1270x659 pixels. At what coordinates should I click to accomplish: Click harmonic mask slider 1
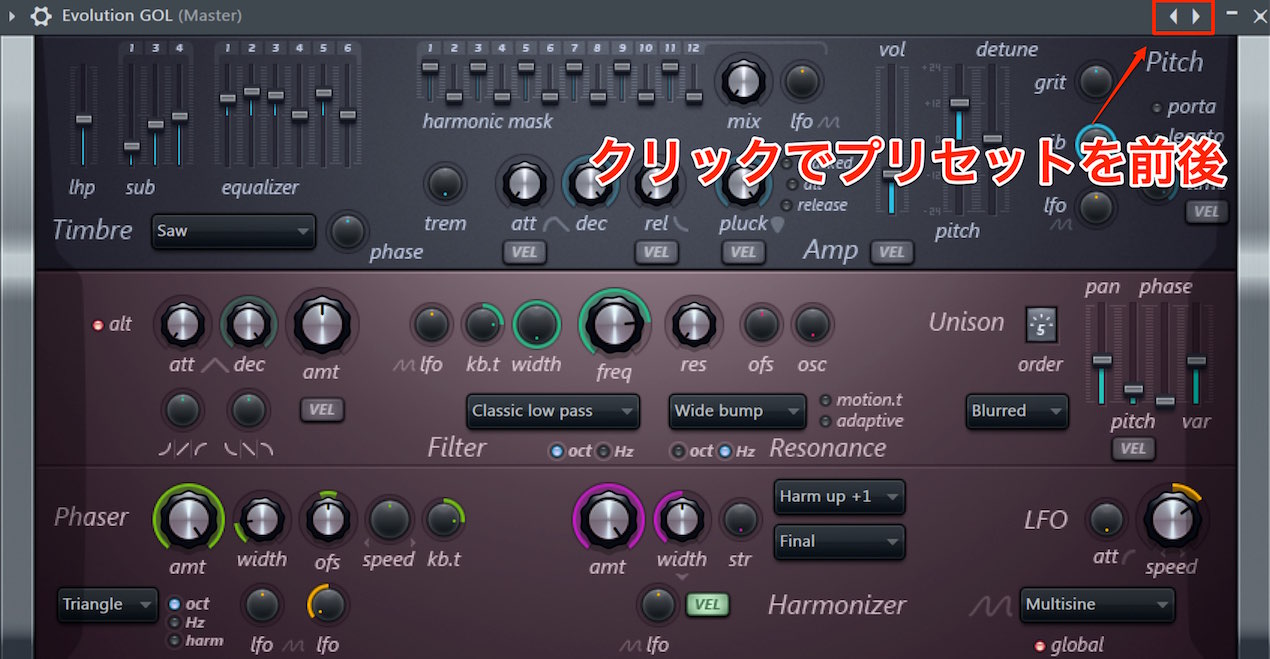(x=430, y=80)
